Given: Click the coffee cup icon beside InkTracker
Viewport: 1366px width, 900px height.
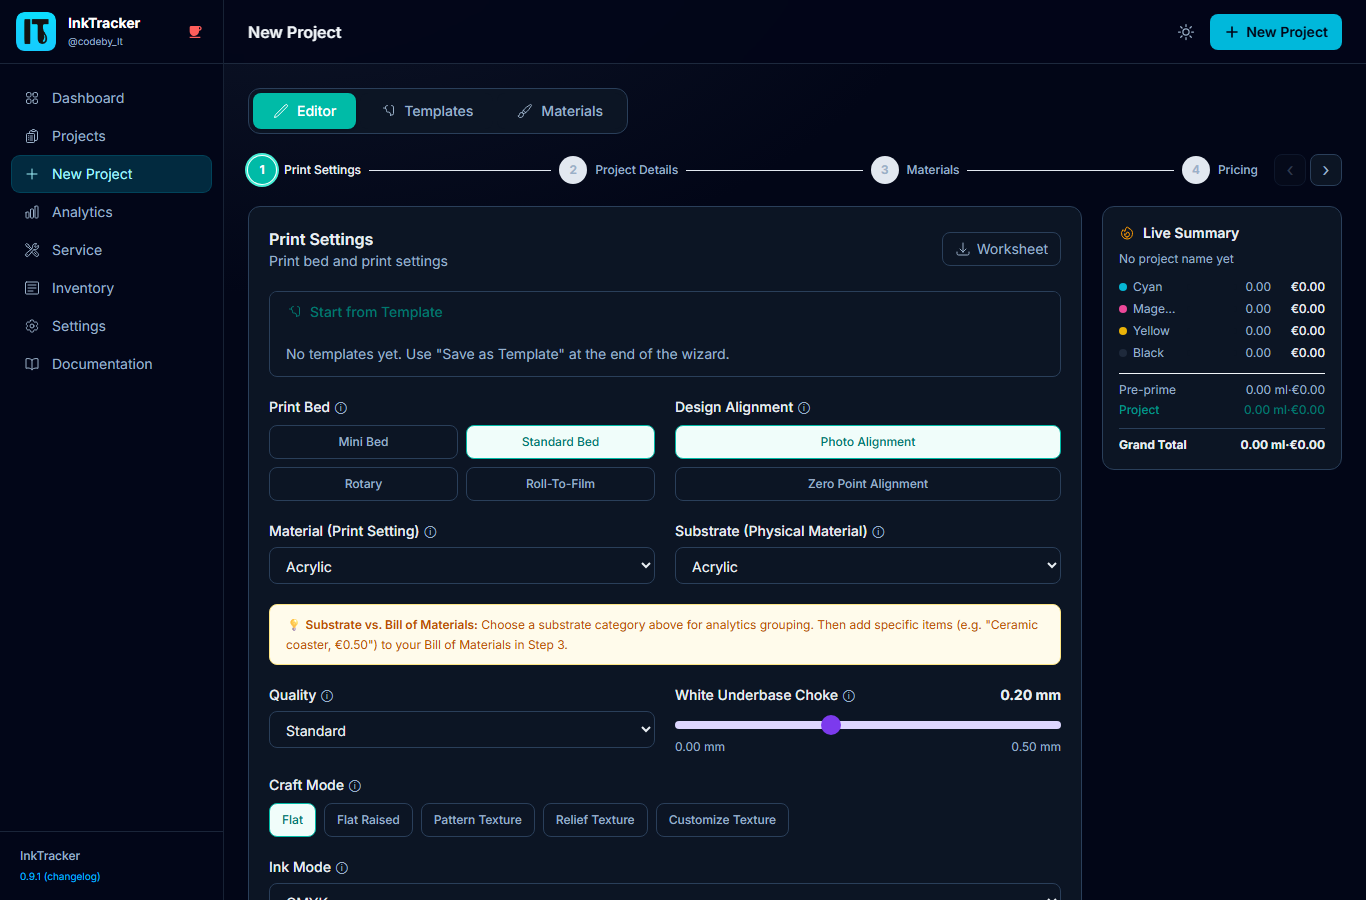Looking at the screenshot, I should coord(195,32).
